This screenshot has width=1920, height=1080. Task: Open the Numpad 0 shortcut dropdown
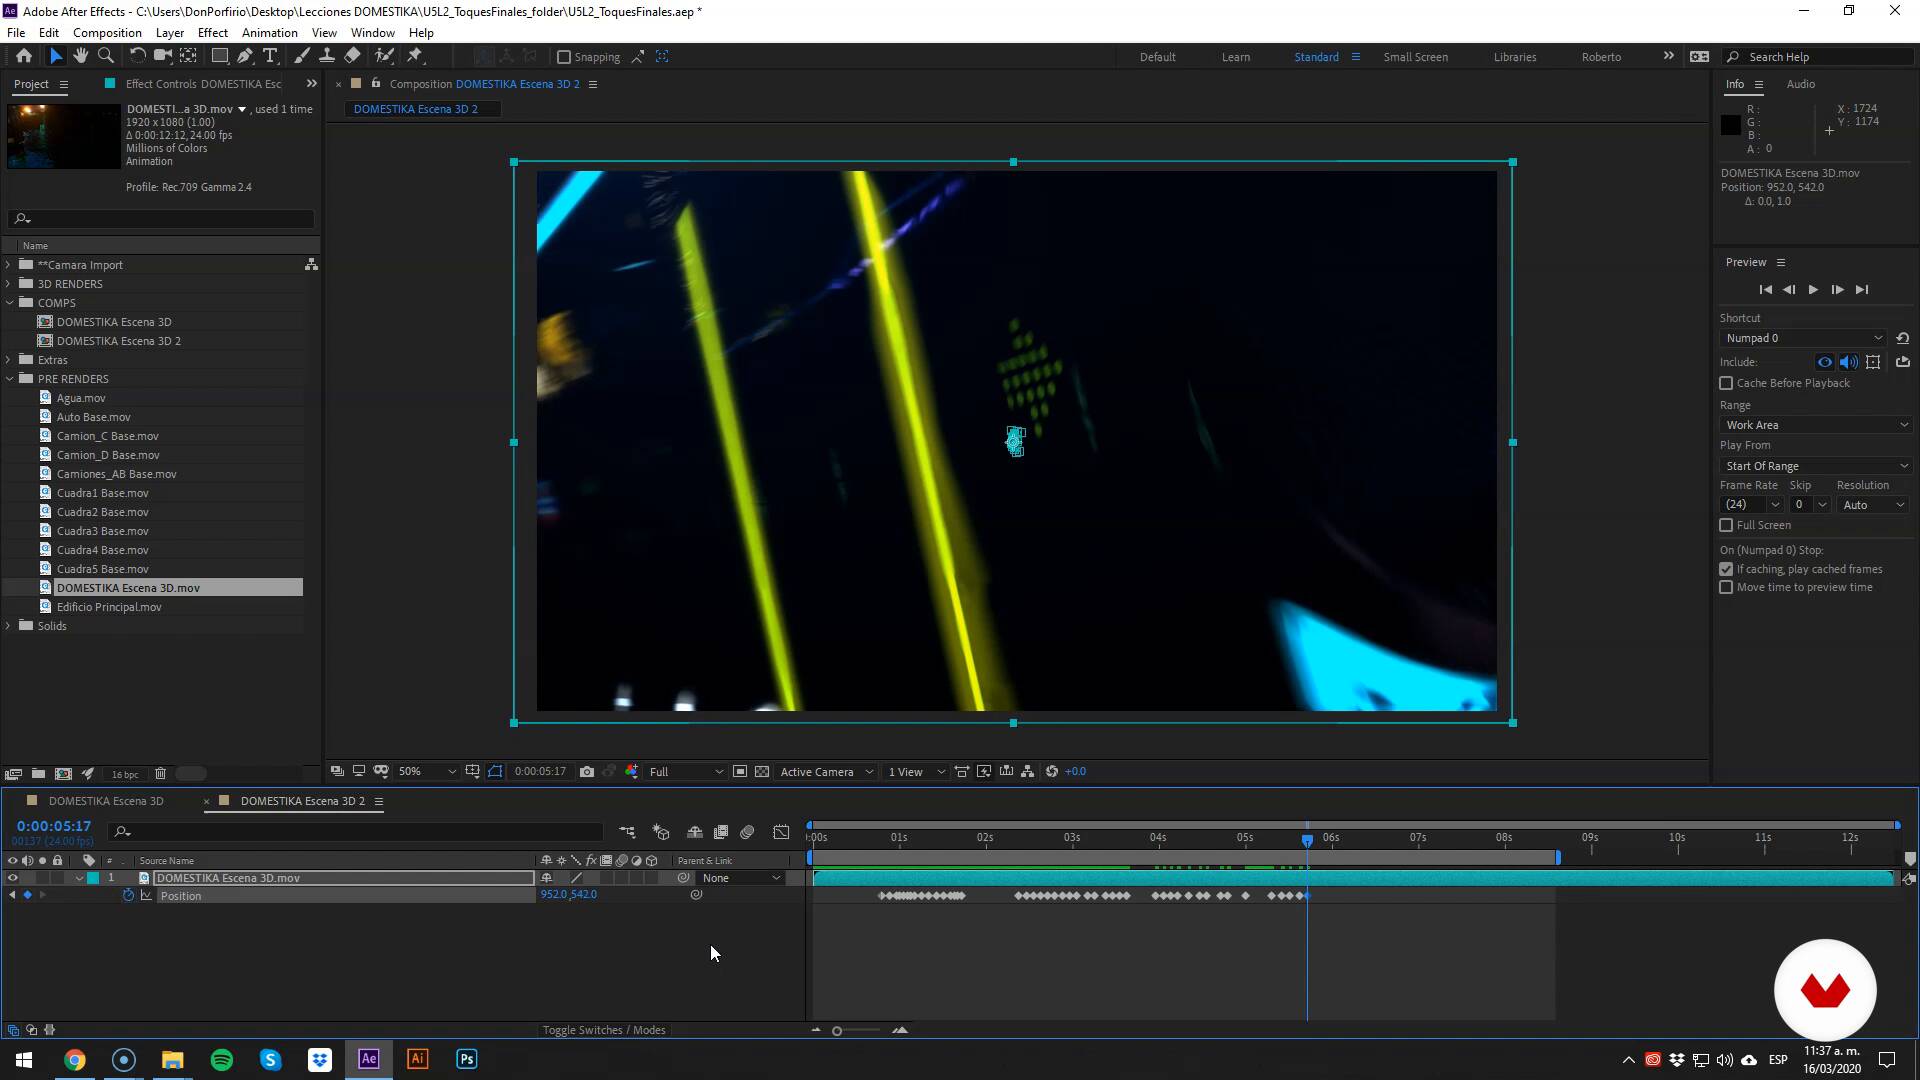pos(1803,339)
